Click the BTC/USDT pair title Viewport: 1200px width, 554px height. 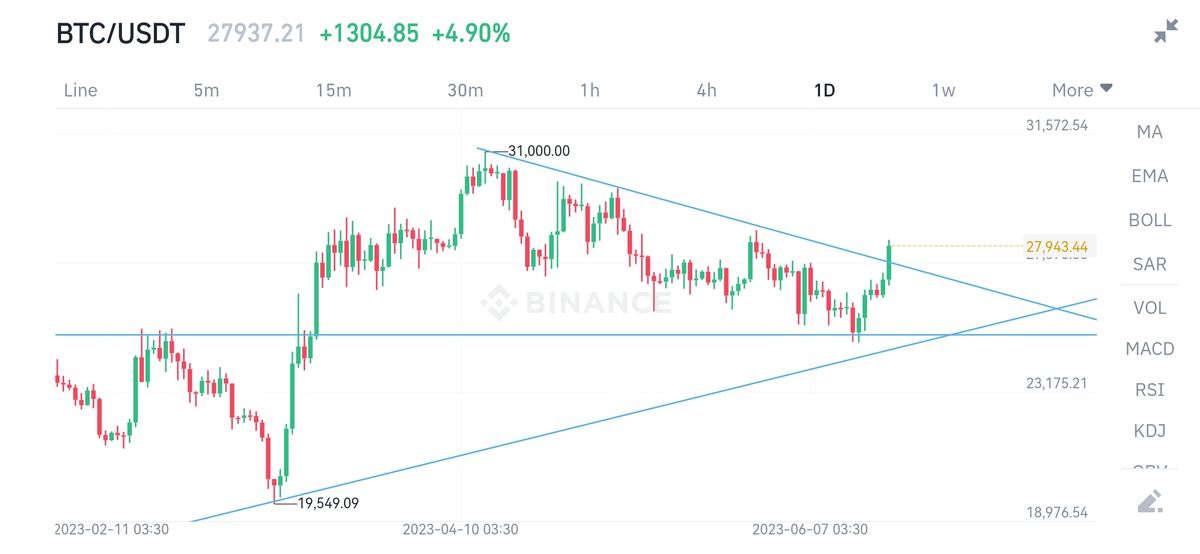pos(120,33)
